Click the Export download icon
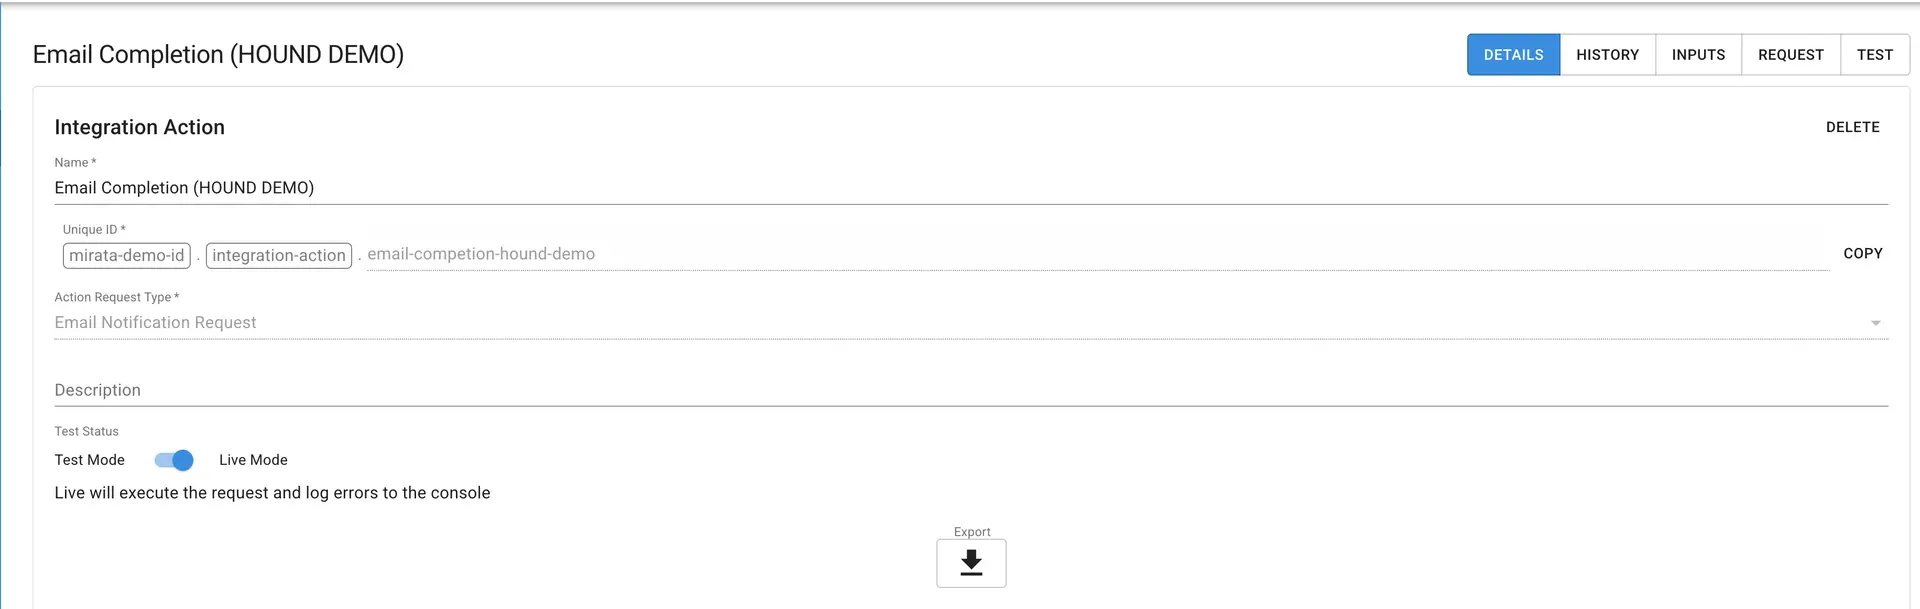 971,563
